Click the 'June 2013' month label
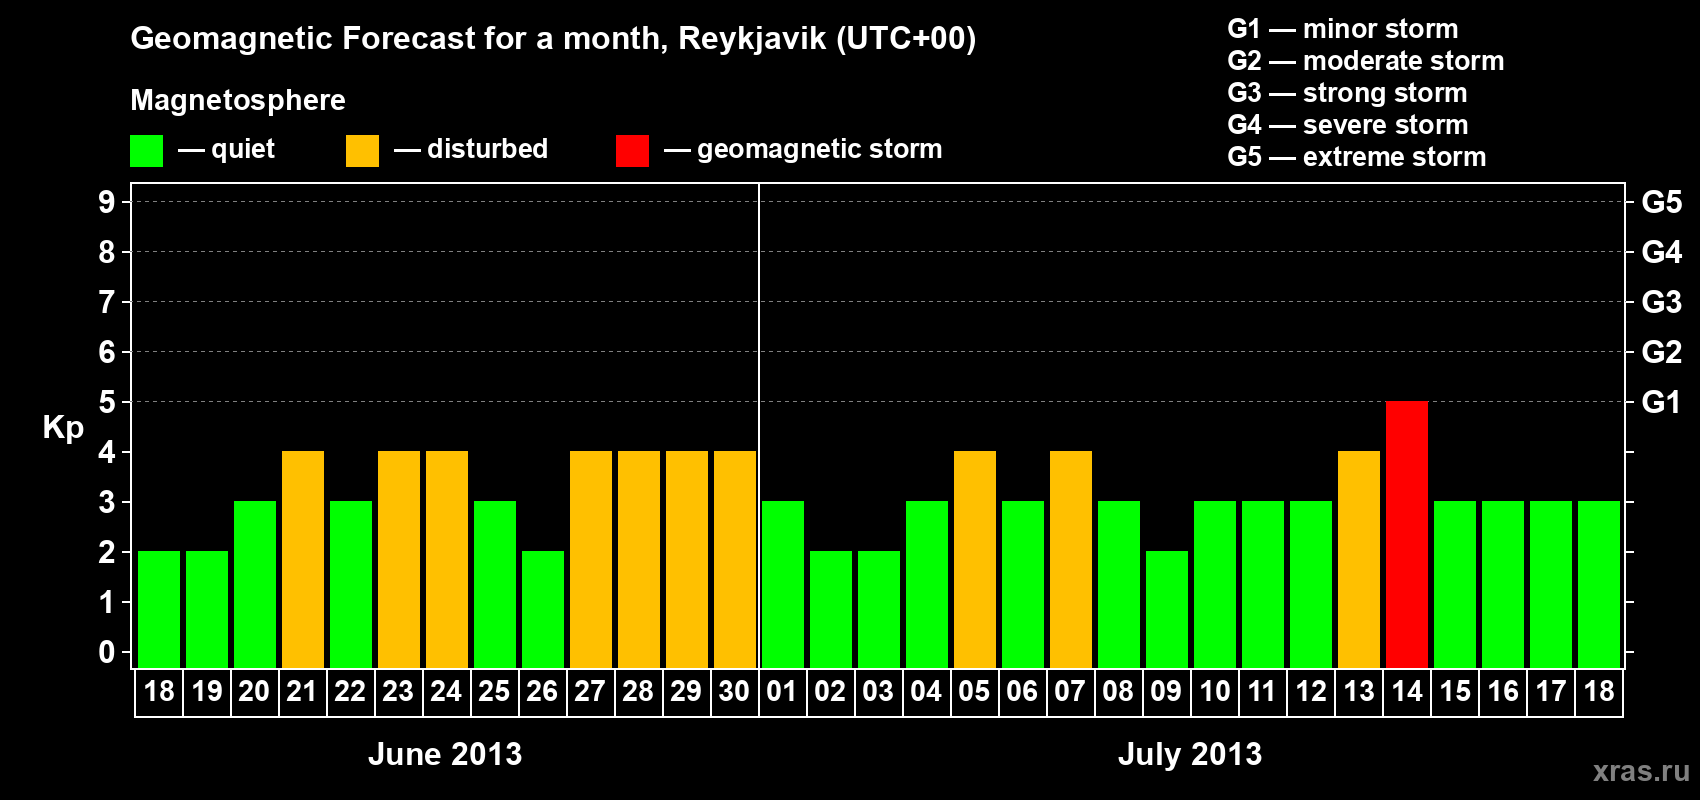The width and height of the screenshot is (1700, 800). [x=445, y=754]
